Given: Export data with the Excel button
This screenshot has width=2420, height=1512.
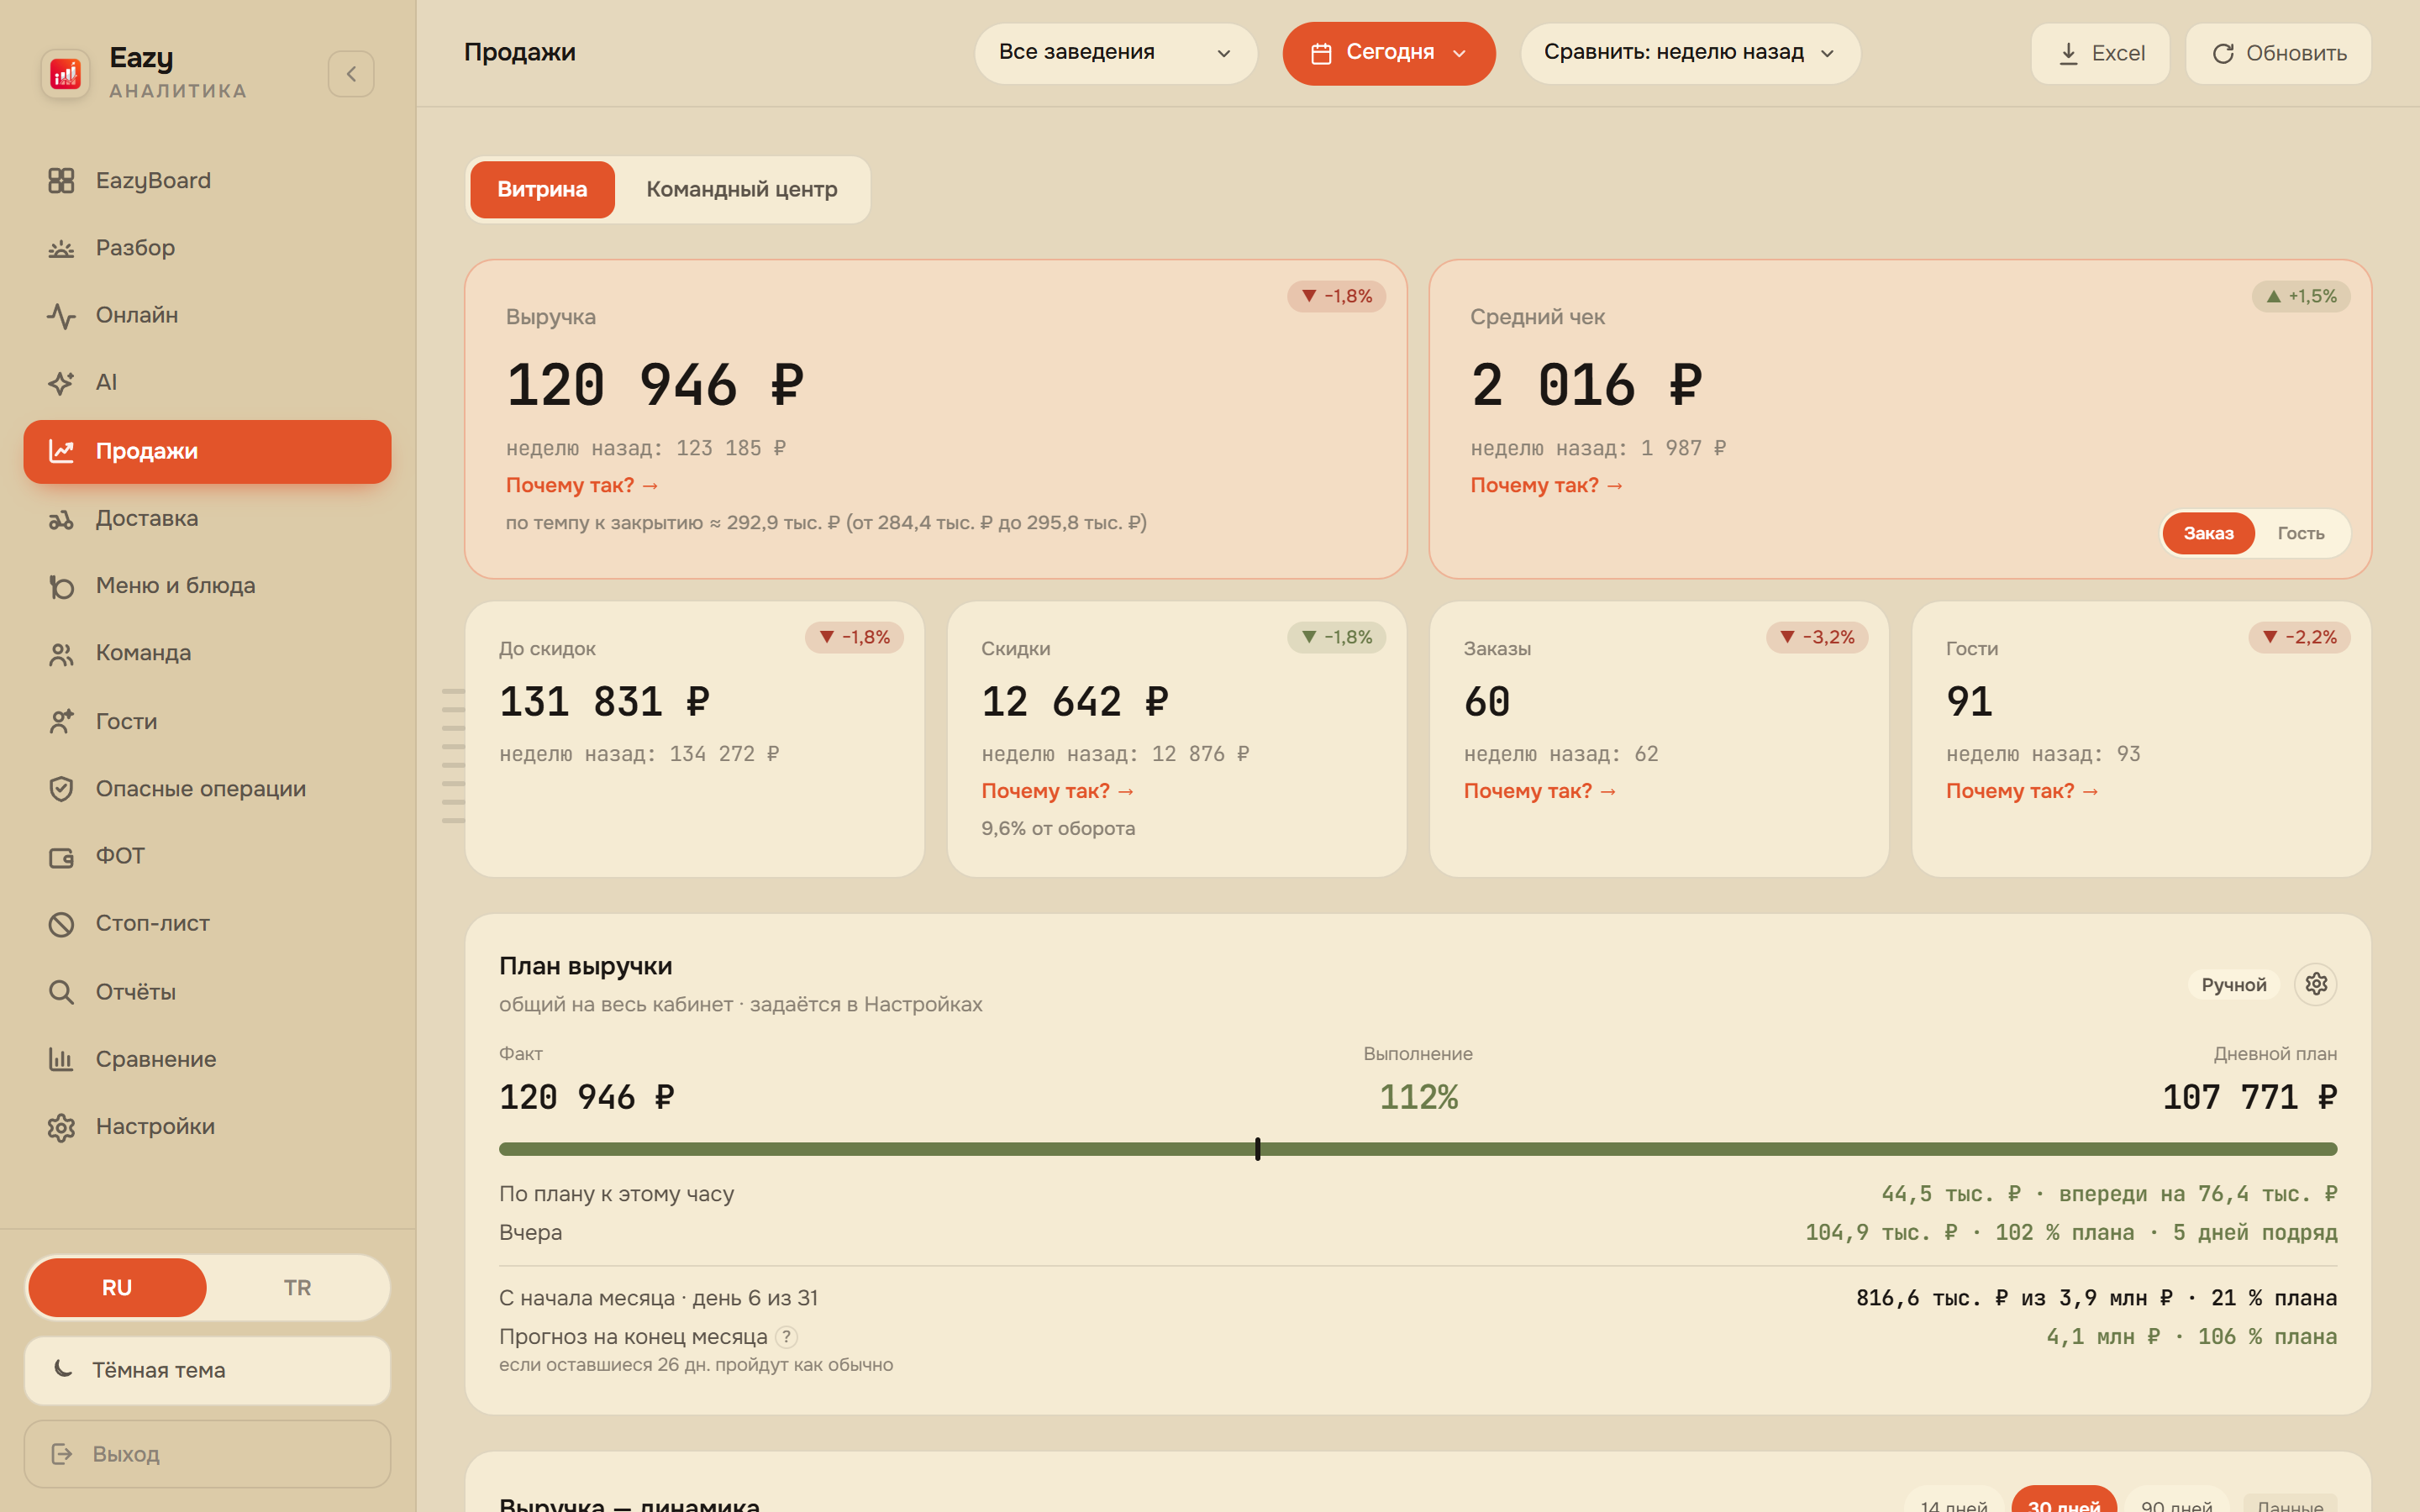Looking at the screenshot, I should click(2100, 53).
